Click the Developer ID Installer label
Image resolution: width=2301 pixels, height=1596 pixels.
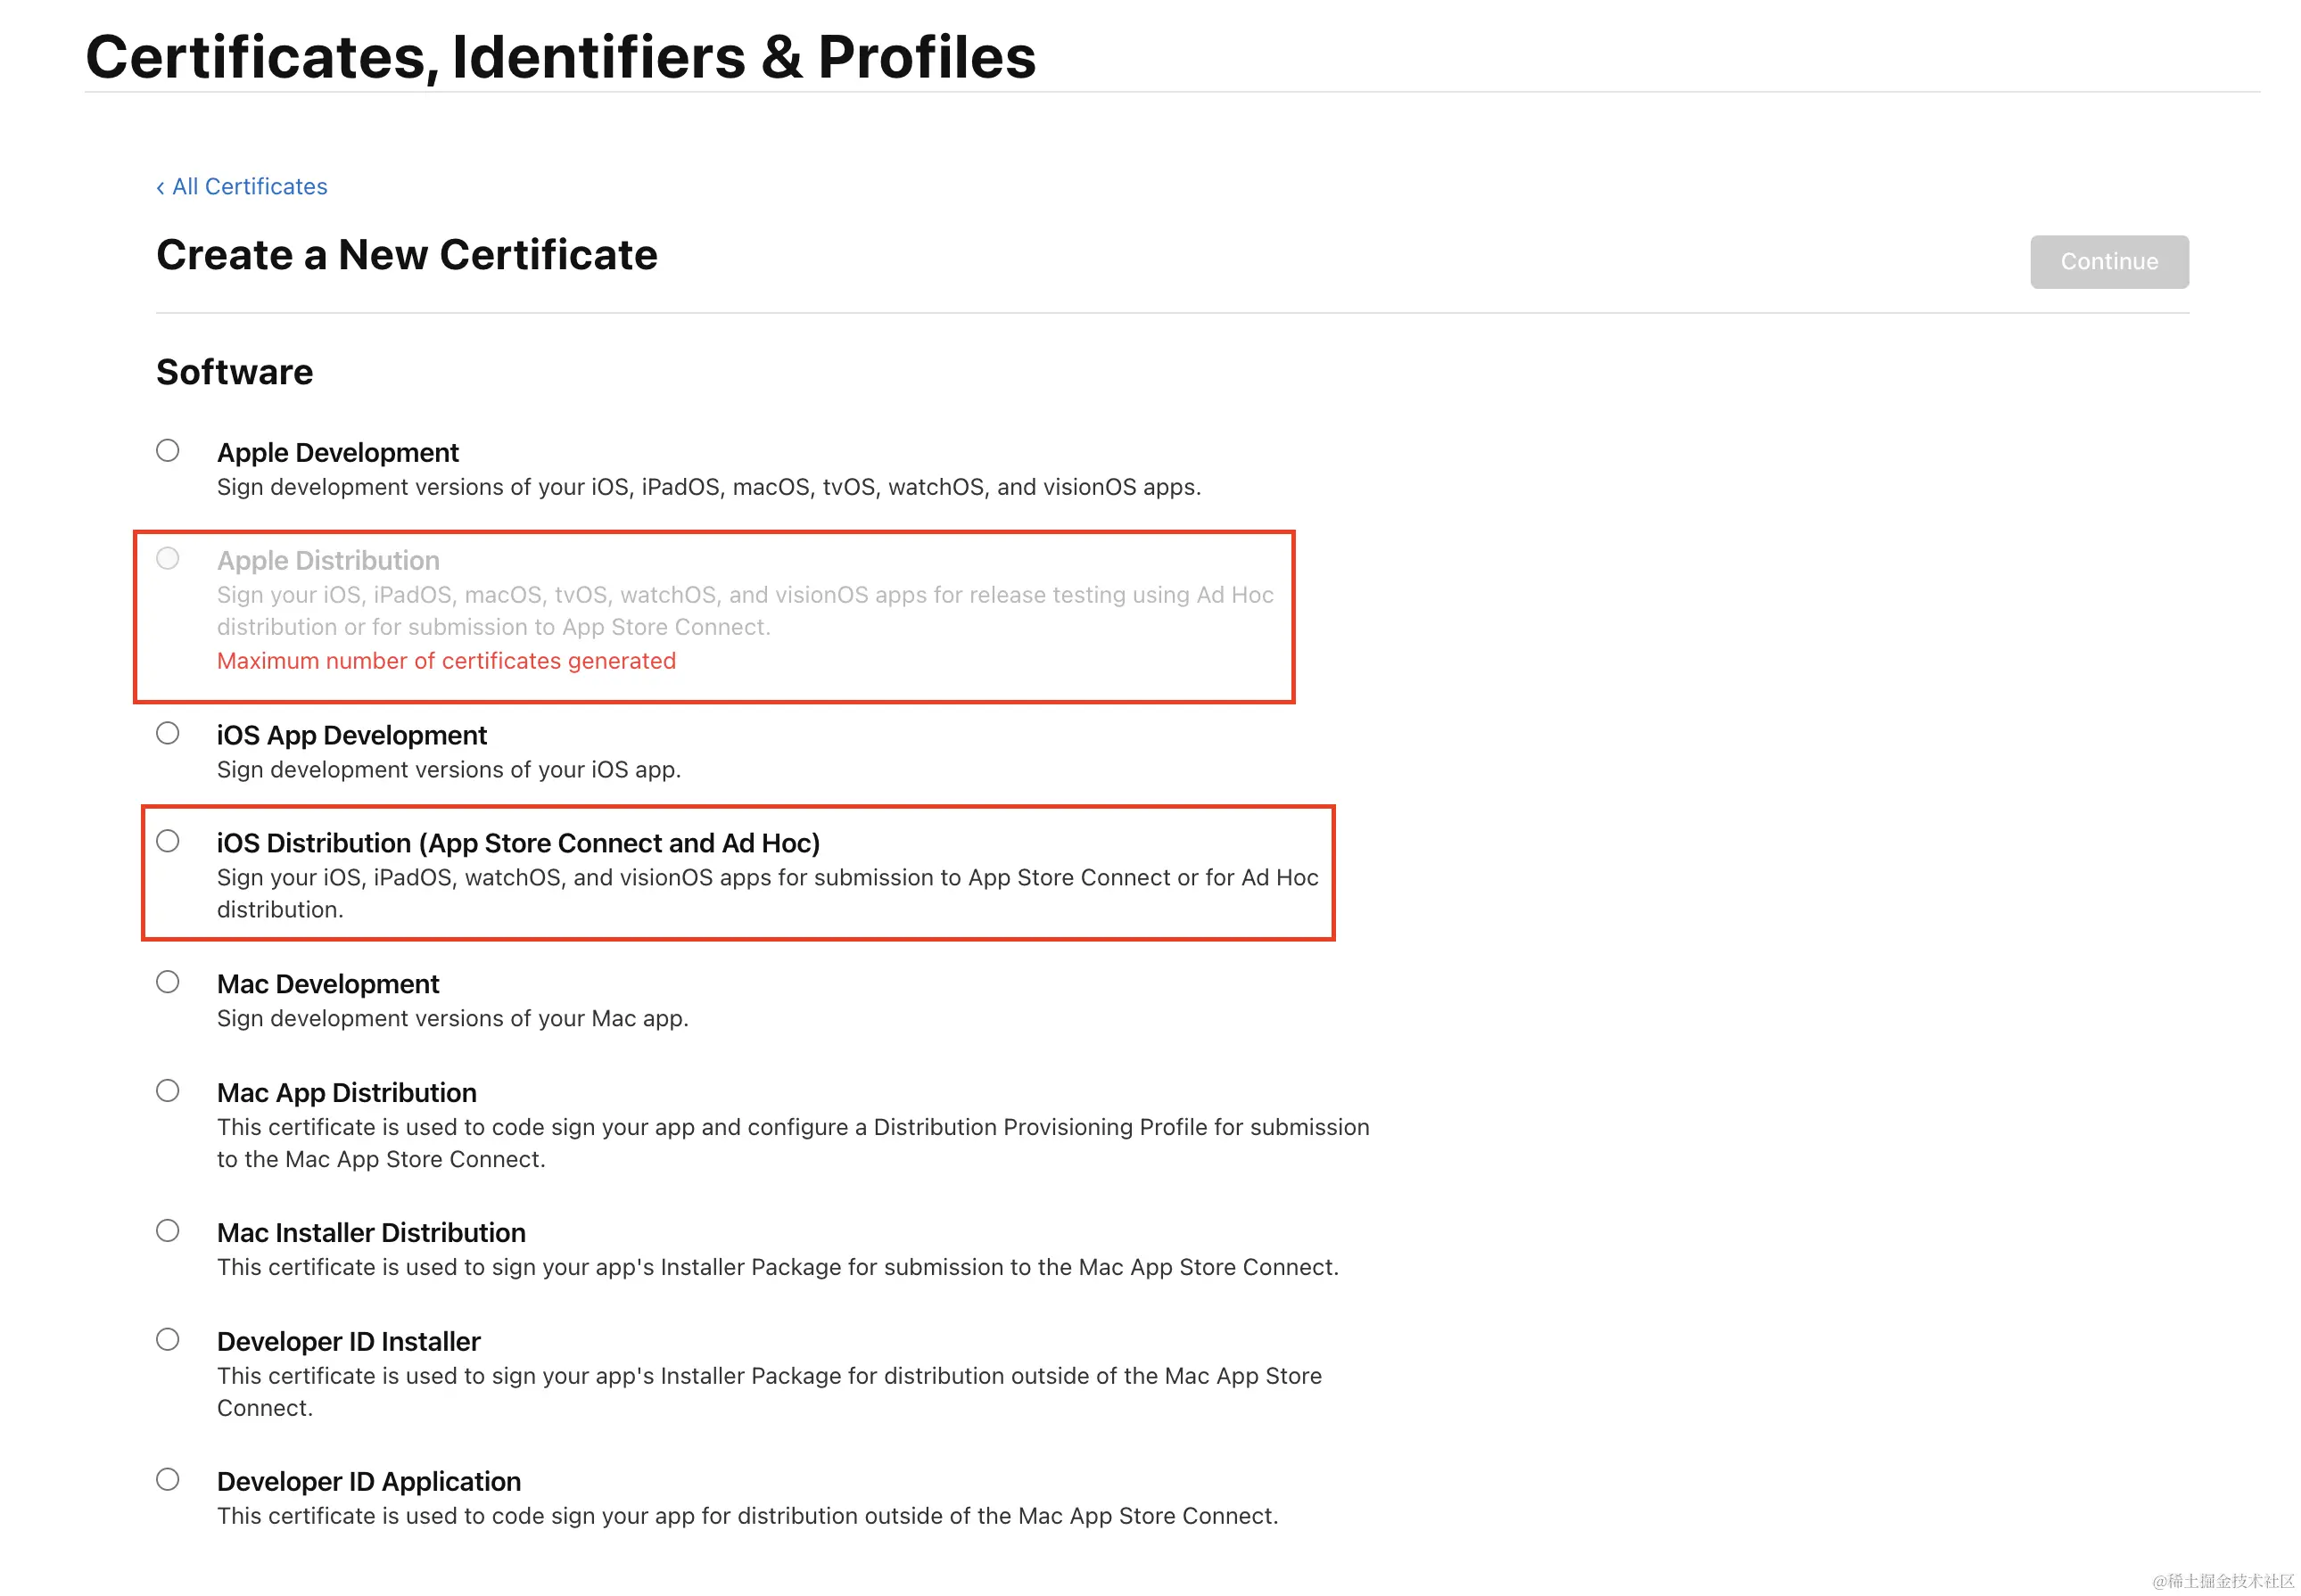(x=349, y=1342)
